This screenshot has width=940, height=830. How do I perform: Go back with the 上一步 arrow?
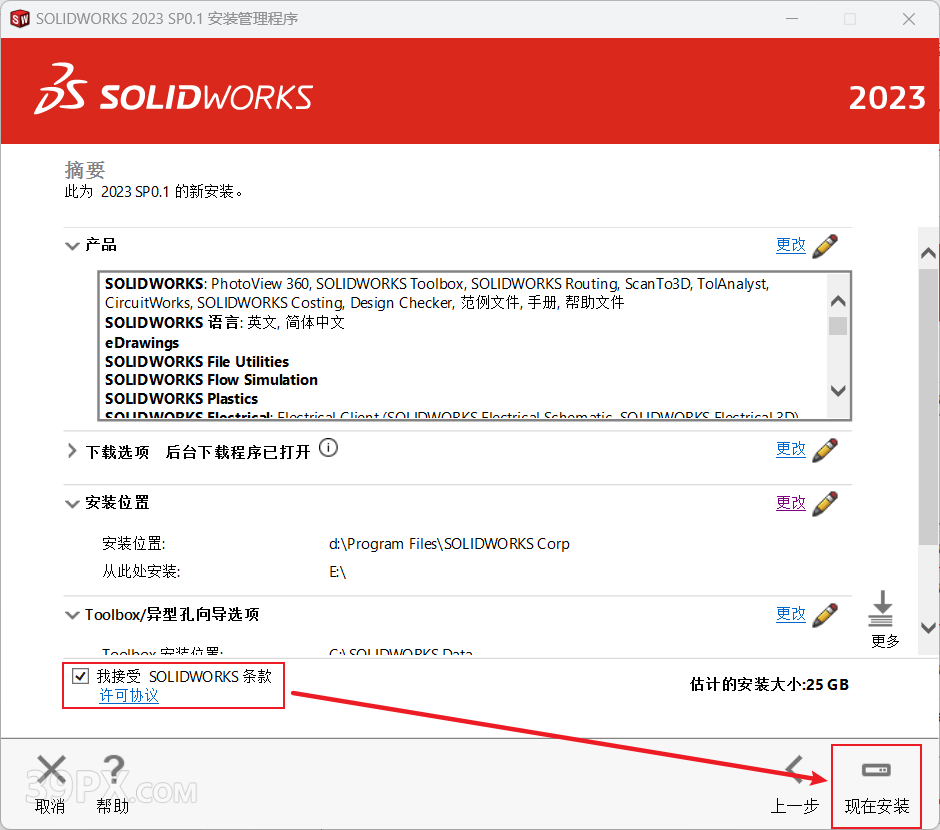pos(796,770)
